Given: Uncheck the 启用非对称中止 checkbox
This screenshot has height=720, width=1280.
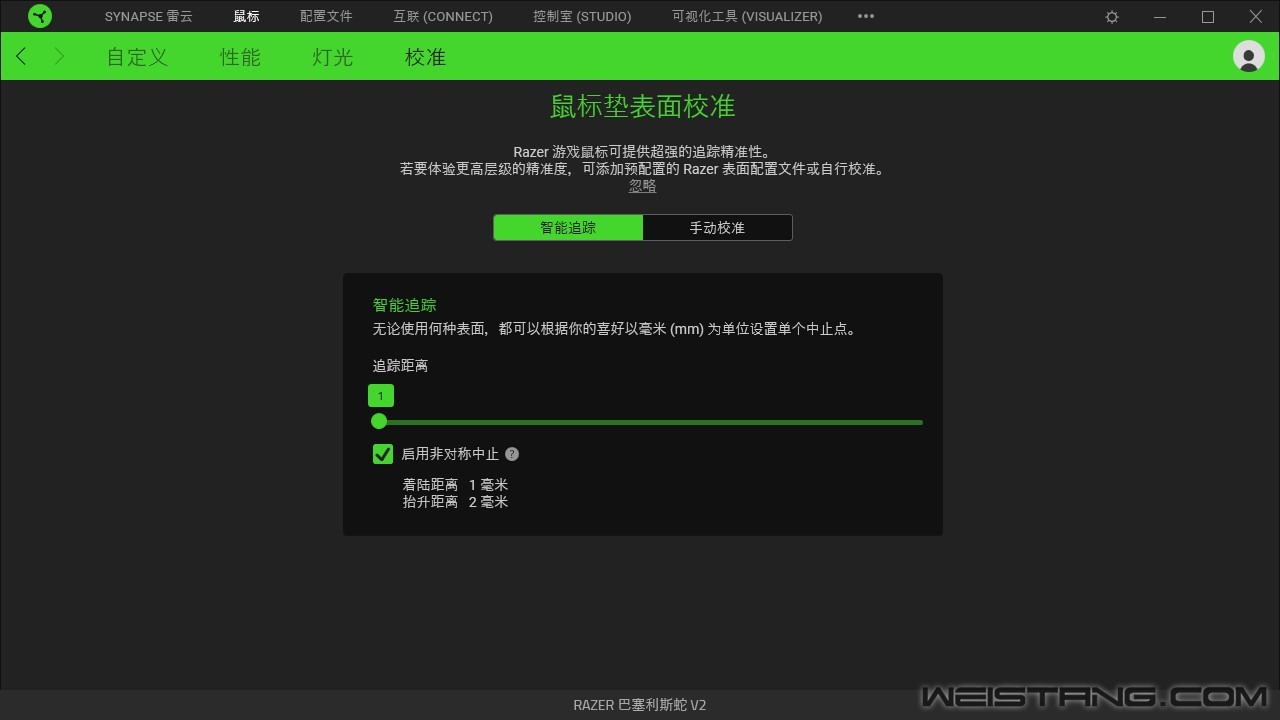Looking at the screenshot, I should (383, 454).
